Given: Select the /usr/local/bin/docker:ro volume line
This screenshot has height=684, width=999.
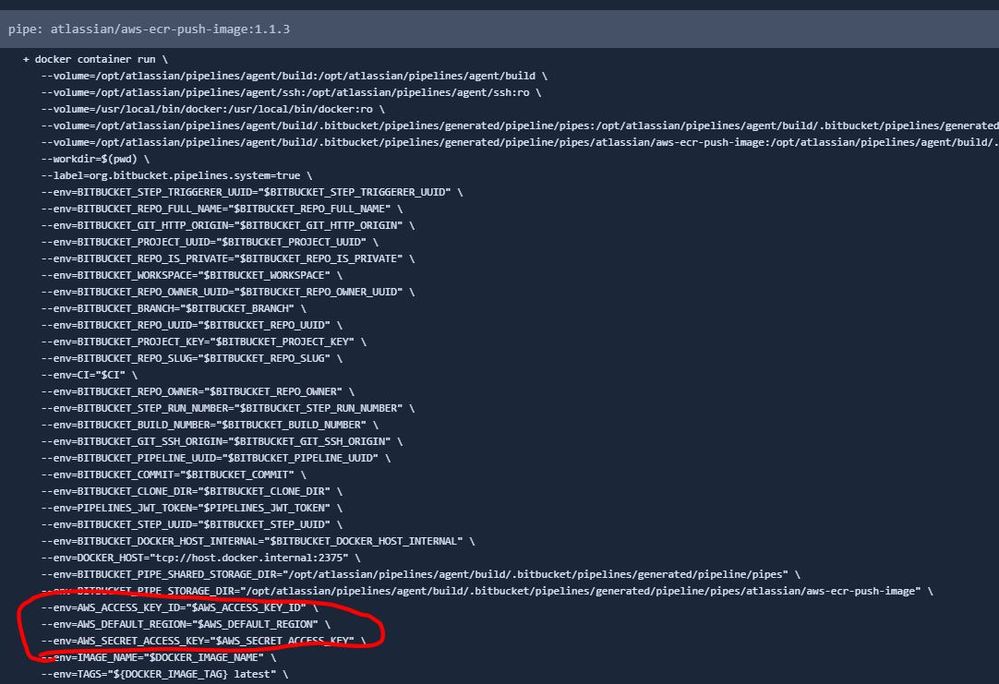Looking at the screenshot, I should [x=213, y=109].
